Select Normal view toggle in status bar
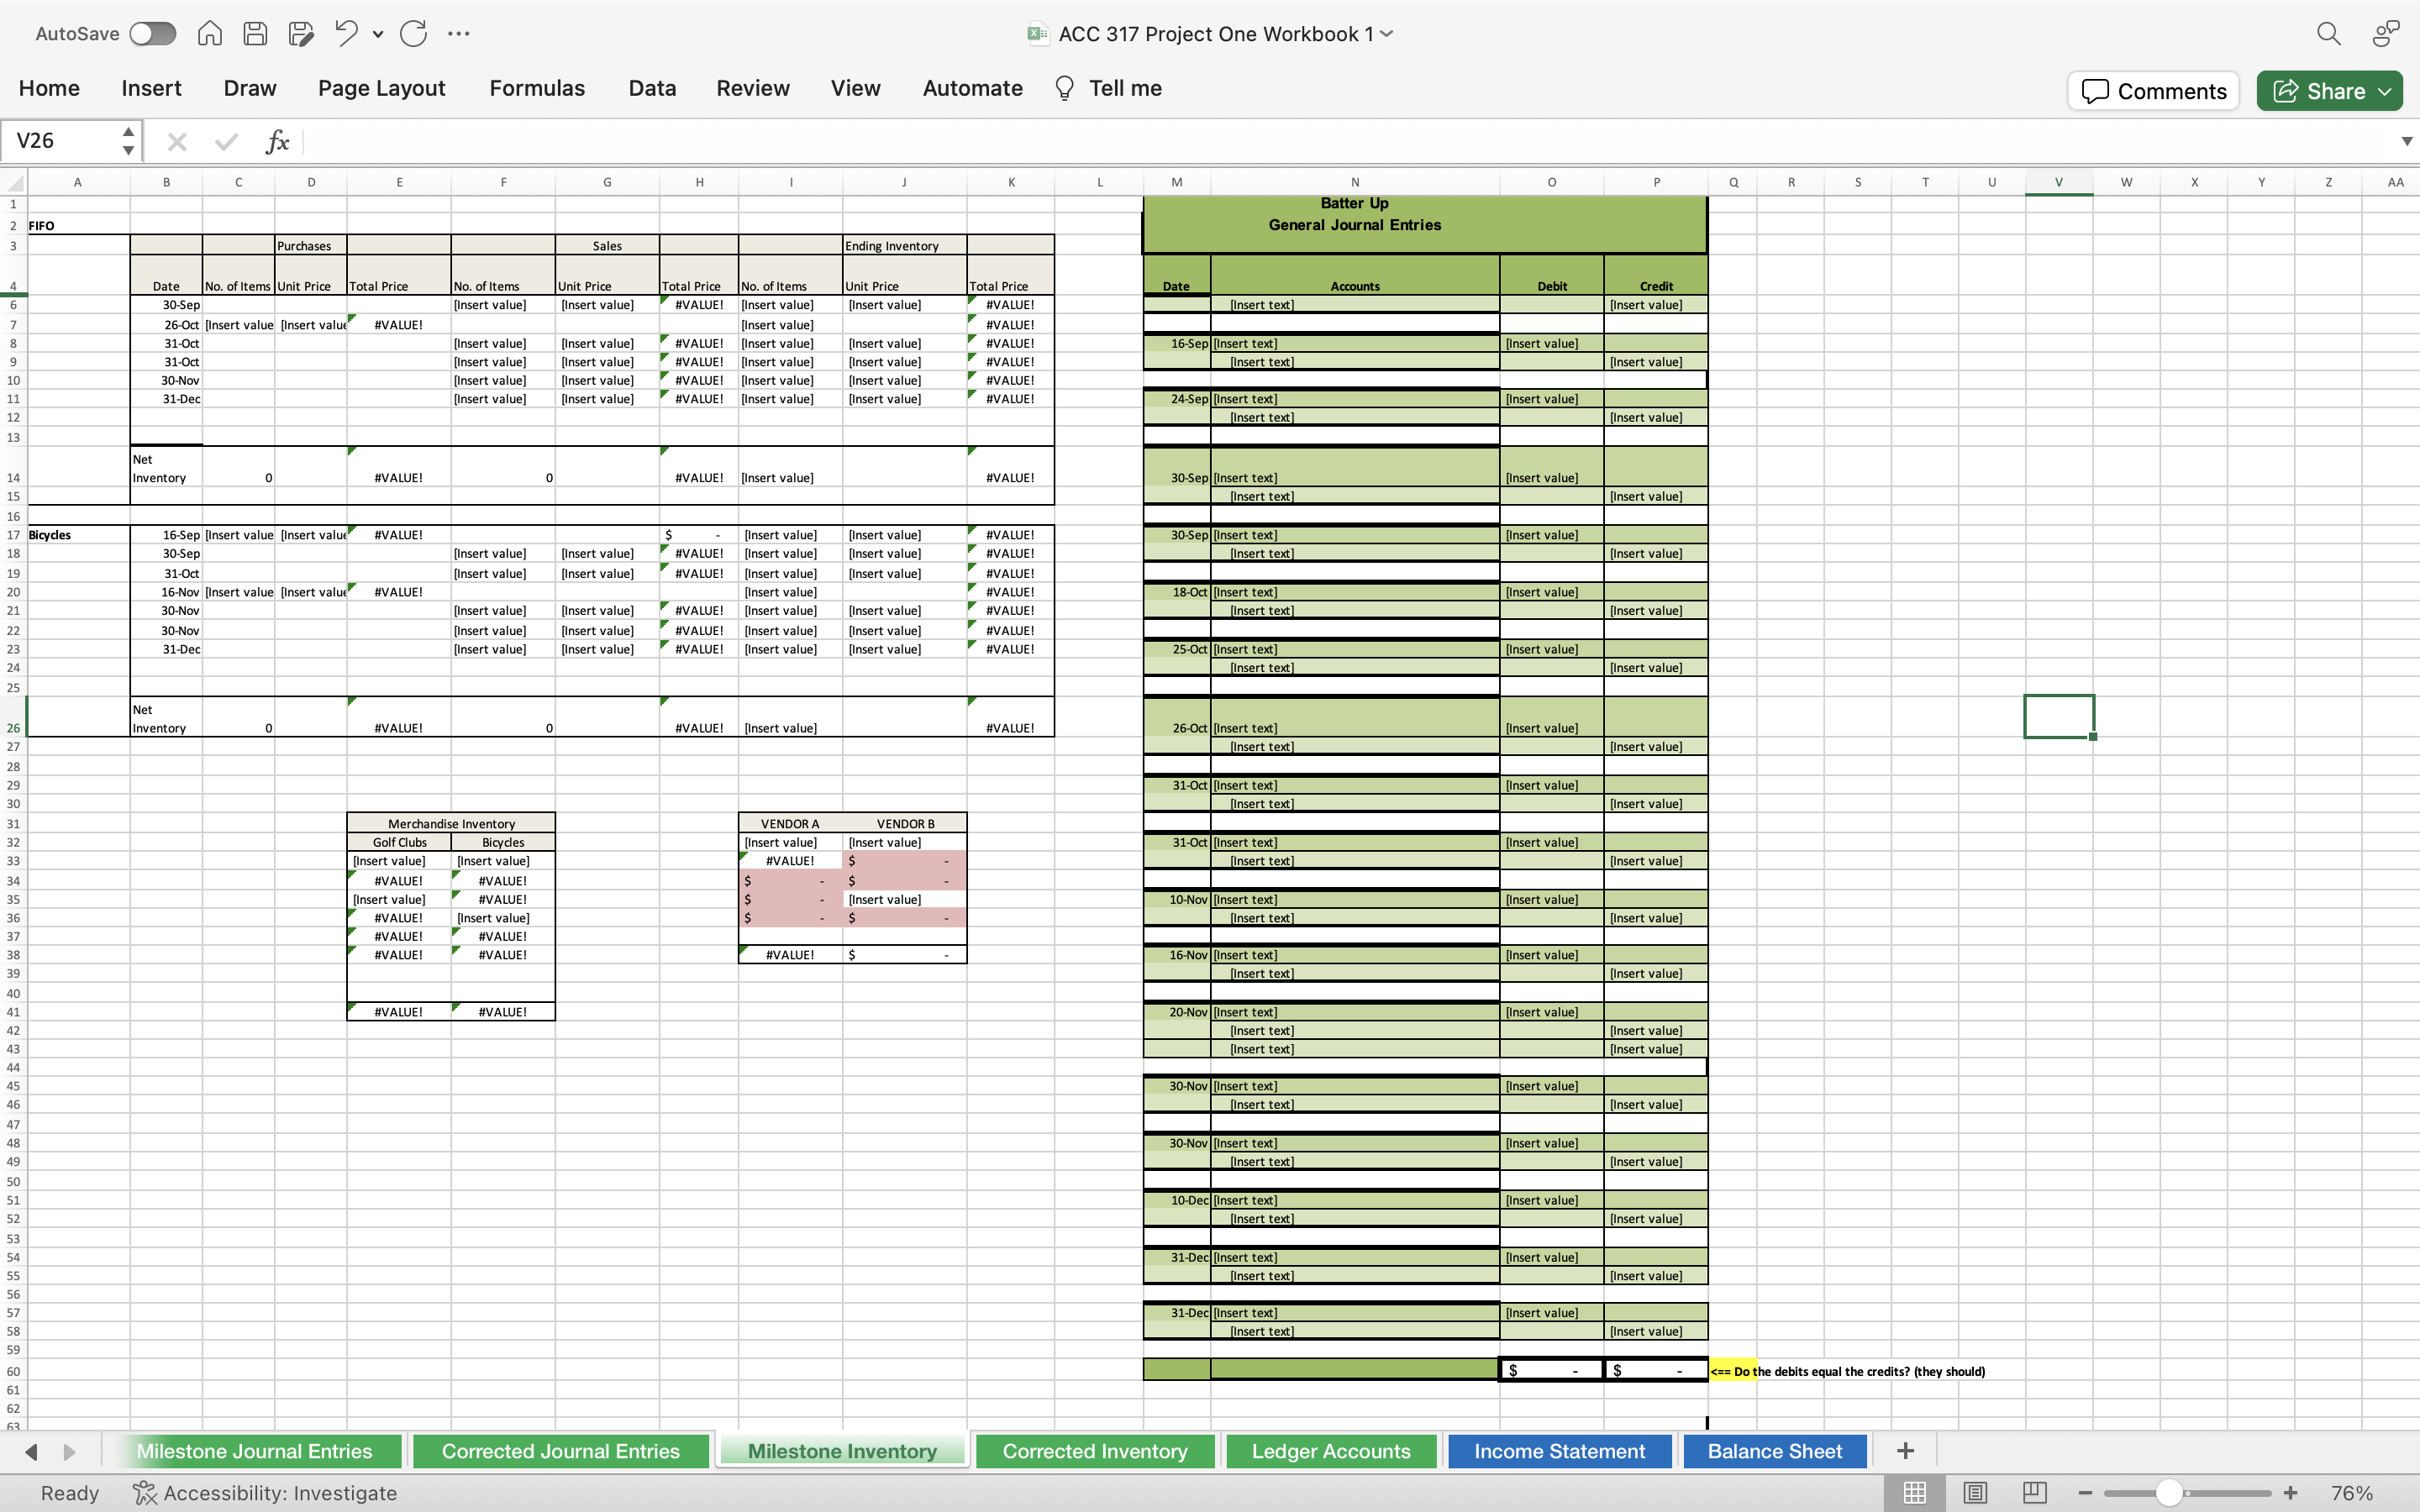This screenshot has height=1512, width=2420. point(1914,1492)
